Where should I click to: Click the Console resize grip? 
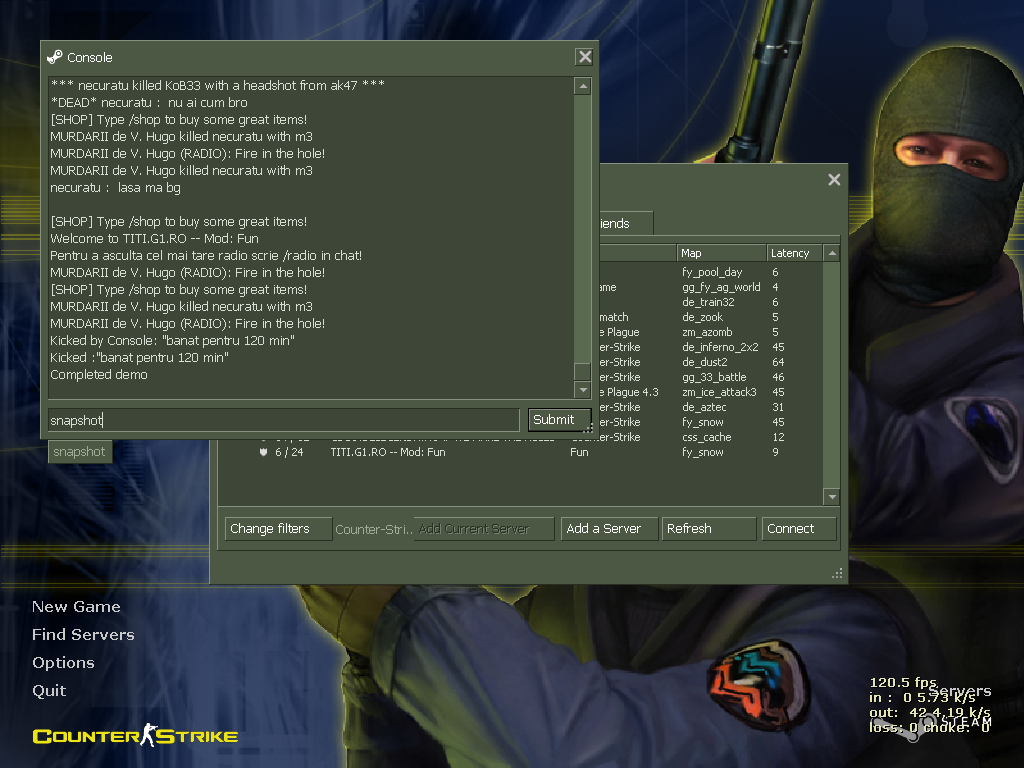point(588,428)
